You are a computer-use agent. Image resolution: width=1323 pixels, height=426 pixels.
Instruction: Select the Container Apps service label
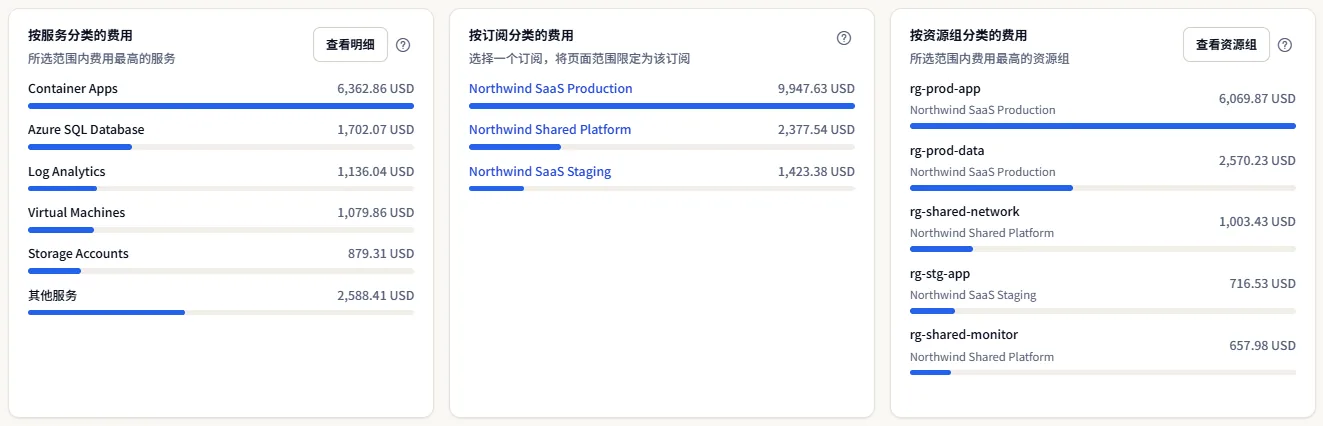point(73,89)
